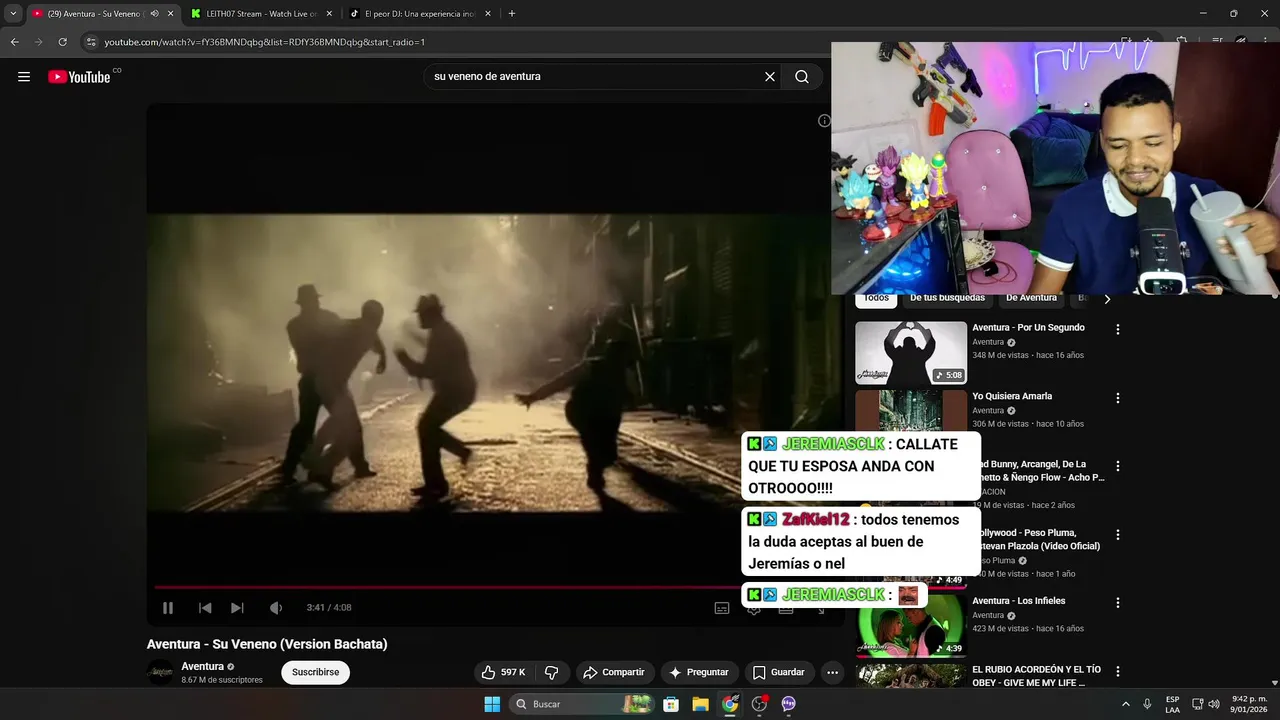Open options for EL RUBIO ACORDEÓN video
This screenshot has width=1280, height=720.
(1118, 672)
